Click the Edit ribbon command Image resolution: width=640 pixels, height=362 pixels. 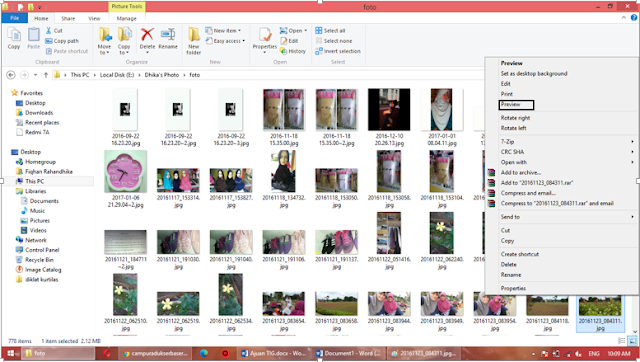tap(289, 41)
